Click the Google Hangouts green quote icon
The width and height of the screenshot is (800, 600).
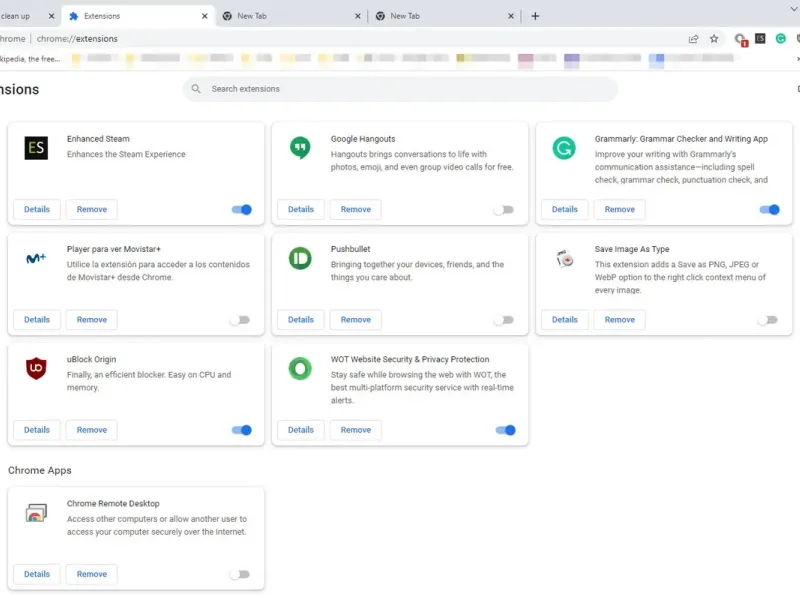(x=300, y=148)
